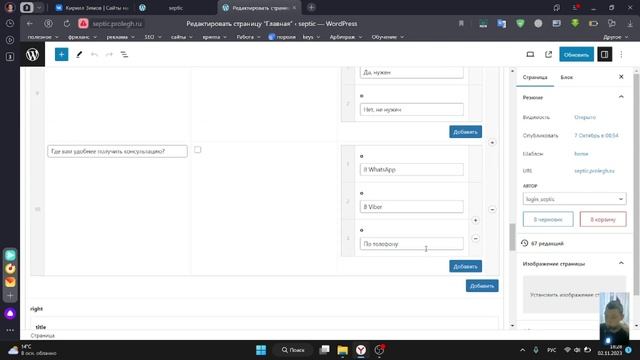The width and height of the screenshot is (640, 360).
Task: Open the editor three-dot options menu
Action: click(621, 54)
